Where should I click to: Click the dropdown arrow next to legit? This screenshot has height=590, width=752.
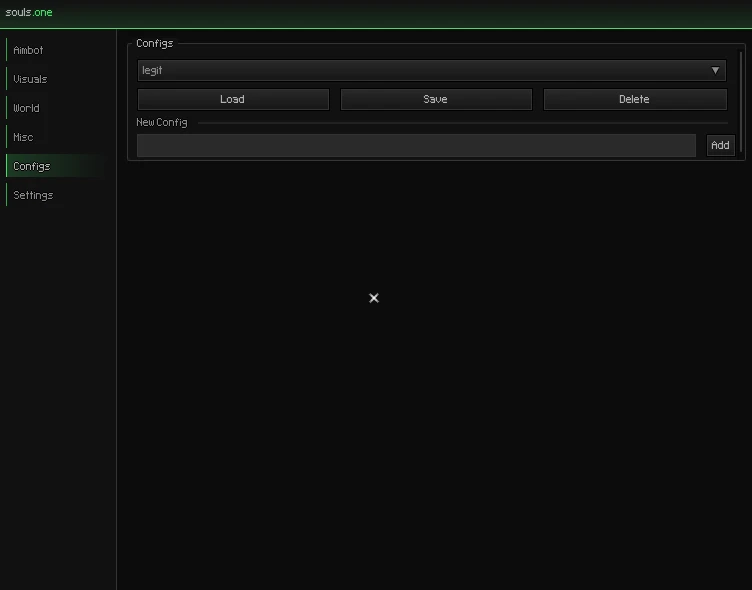pos(715,71)
